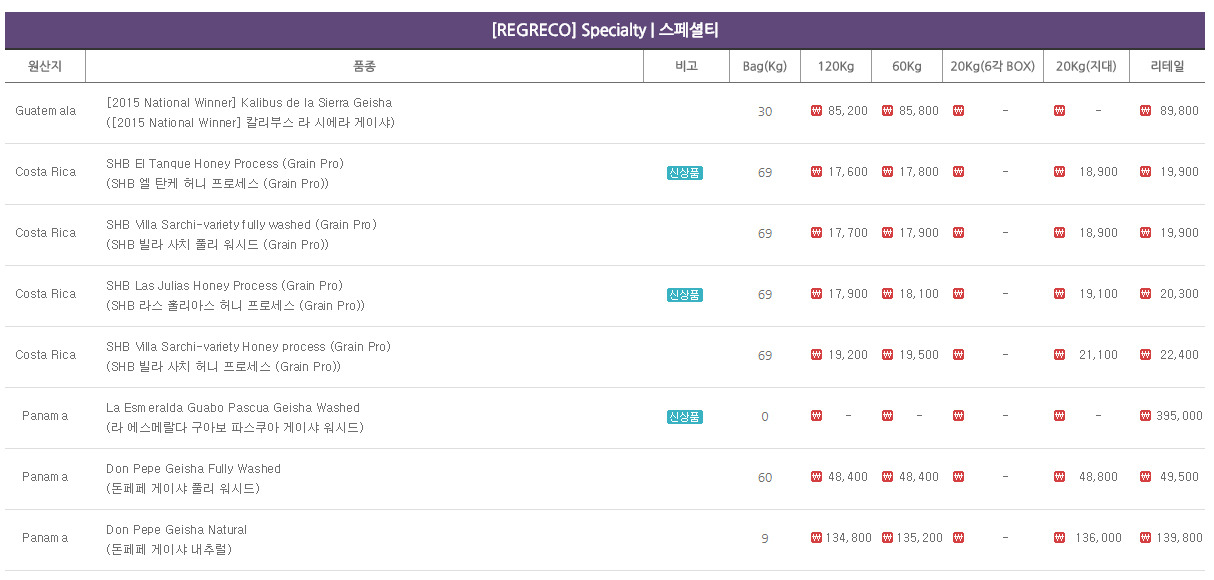Click the won icon next to 17,600
Image resolution: width=1214 pixels, height=580 pixels.
pos(816,172)
